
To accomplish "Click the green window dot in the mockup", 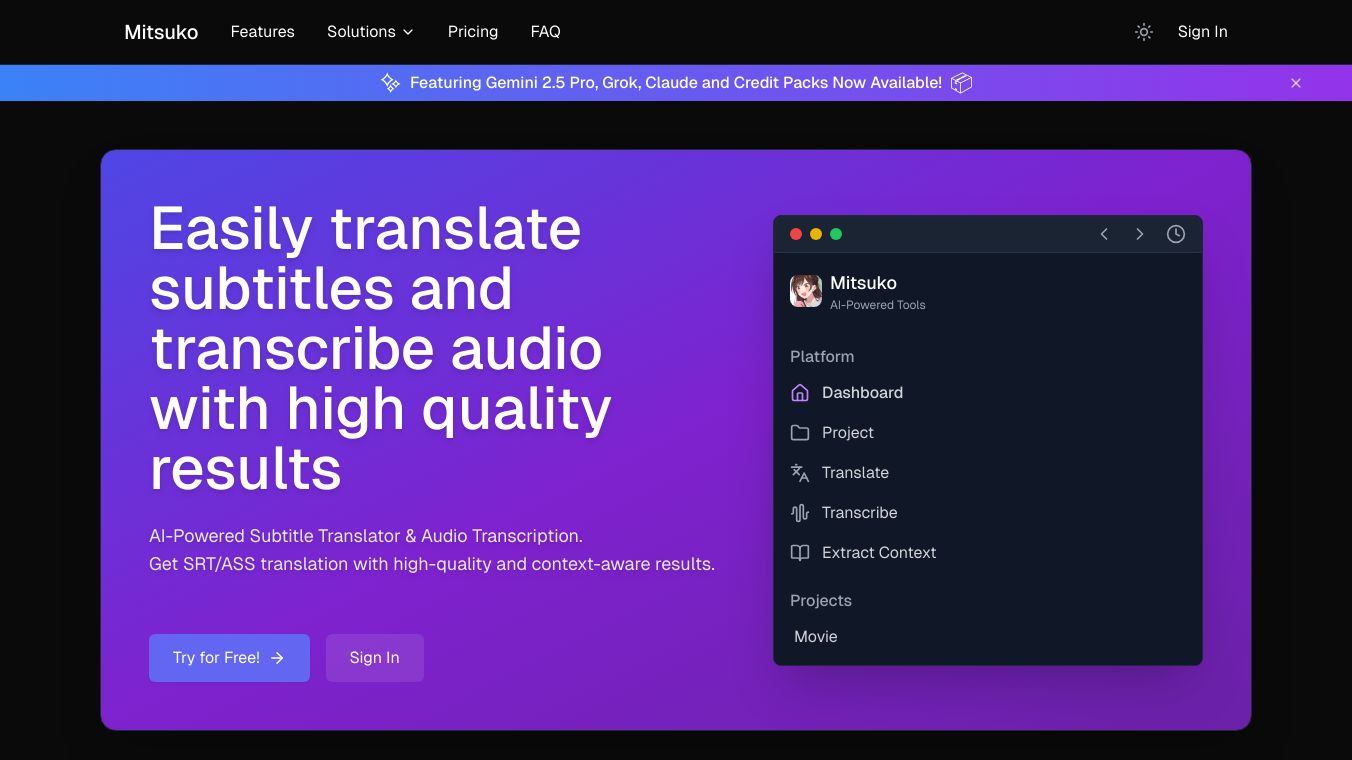I will coord(836,234).
